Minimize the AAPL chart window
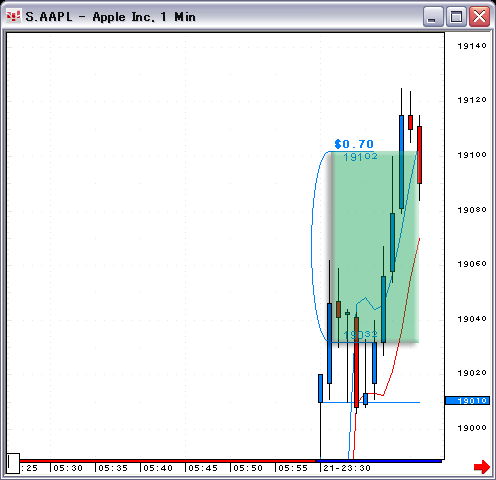 (x=433, y=16)
